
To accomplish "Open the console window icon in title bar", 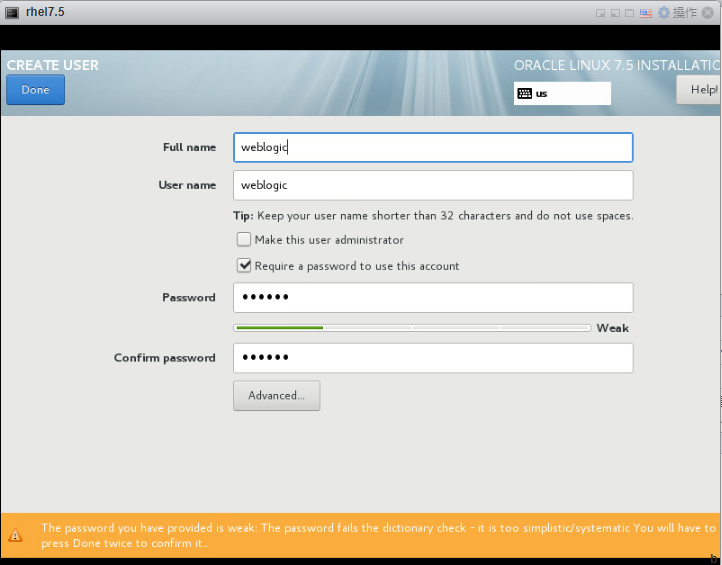I will tap(12, 13).
